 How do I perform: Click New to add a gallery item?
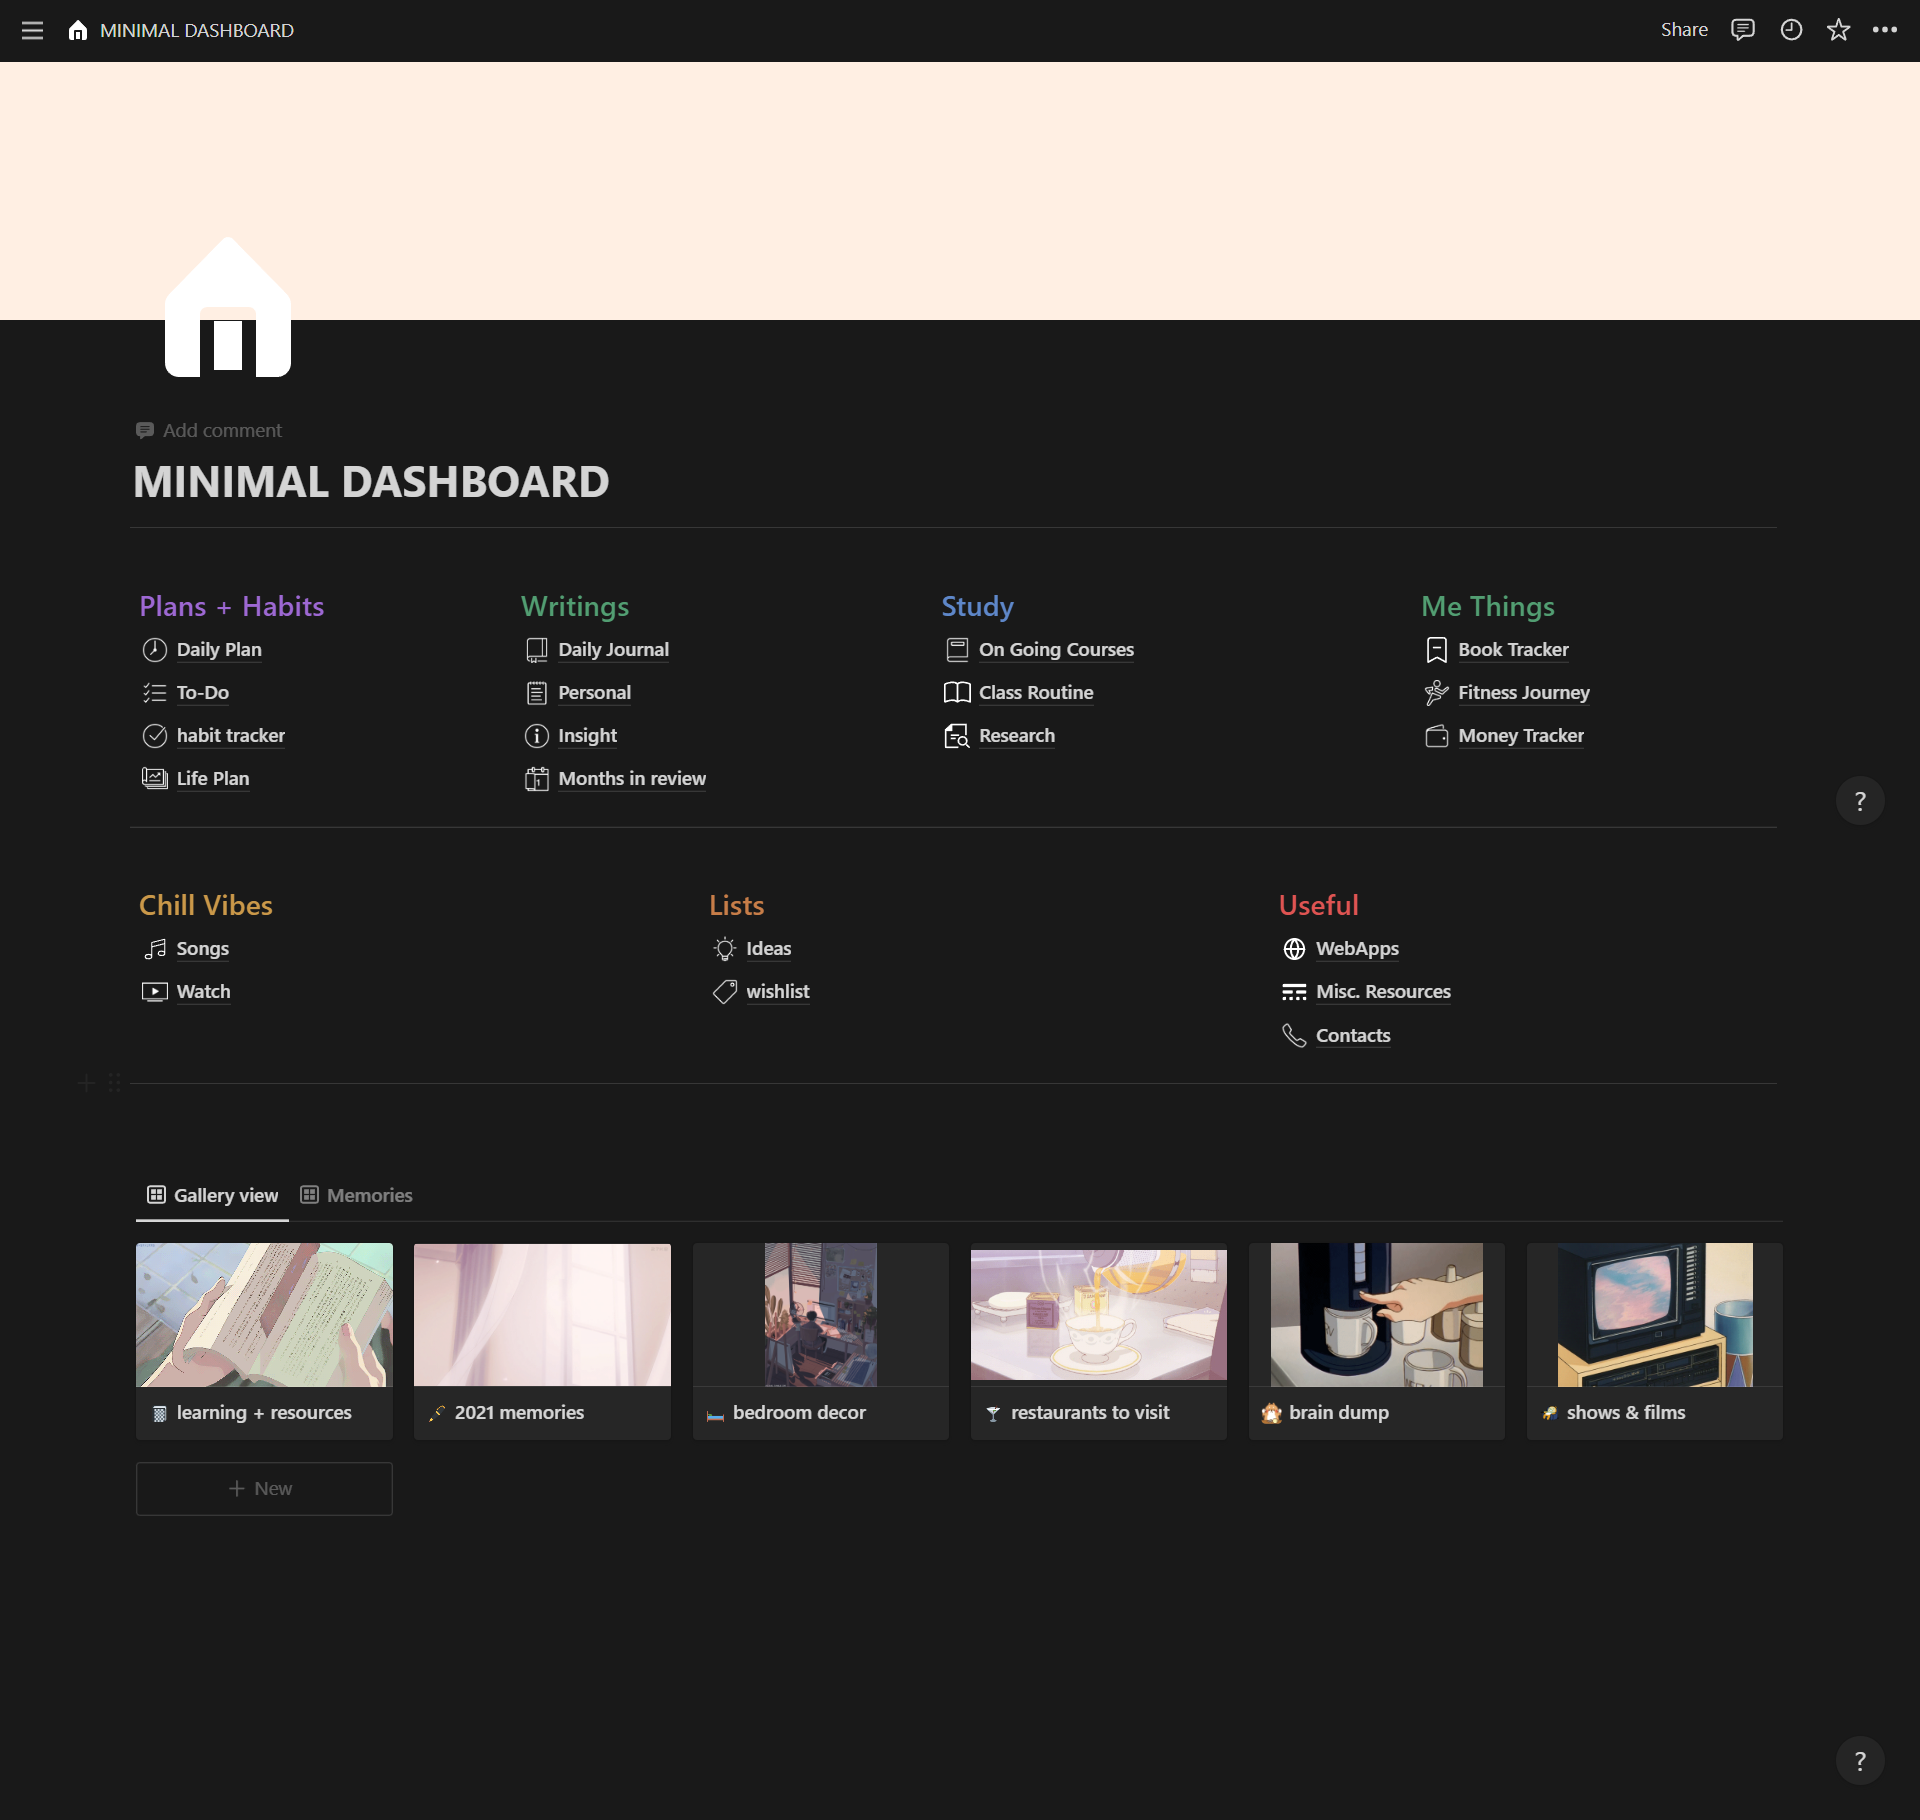point(263,1488)
